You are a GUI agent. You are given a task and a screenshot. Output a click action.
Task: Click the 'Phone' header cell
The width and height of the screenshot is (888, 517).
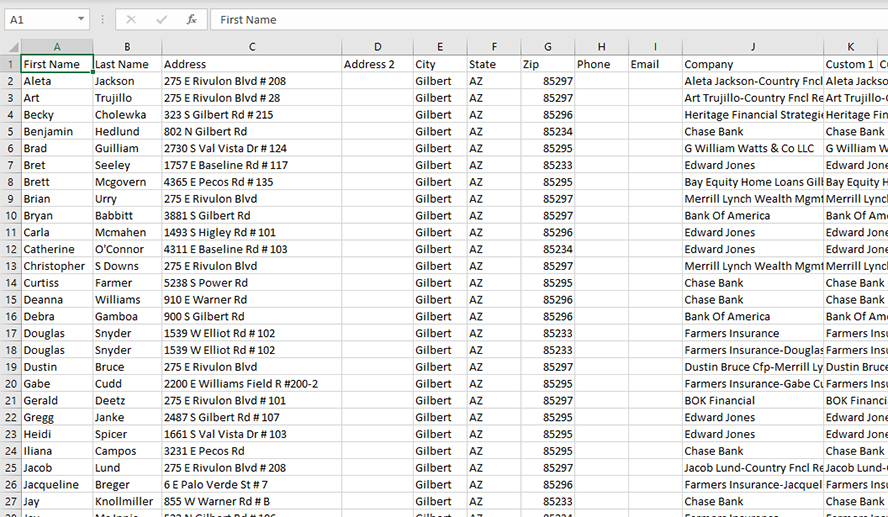click(601, 64)
